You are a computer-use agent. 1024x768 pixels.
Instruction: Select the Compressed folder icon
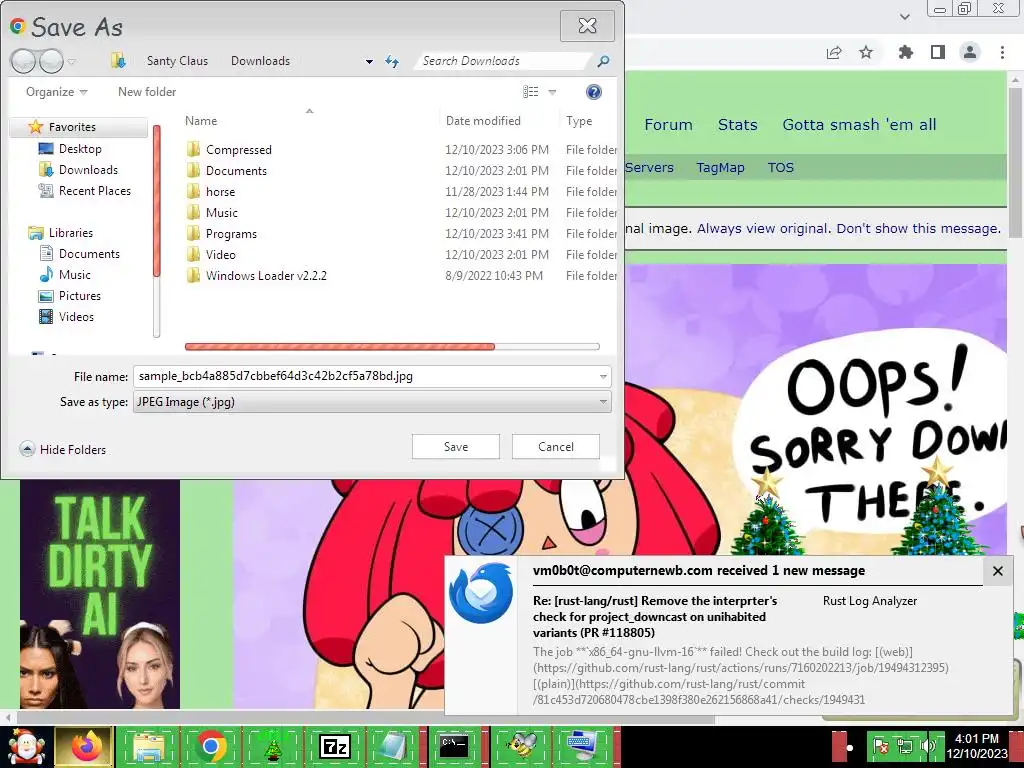[x=193, y=150]
